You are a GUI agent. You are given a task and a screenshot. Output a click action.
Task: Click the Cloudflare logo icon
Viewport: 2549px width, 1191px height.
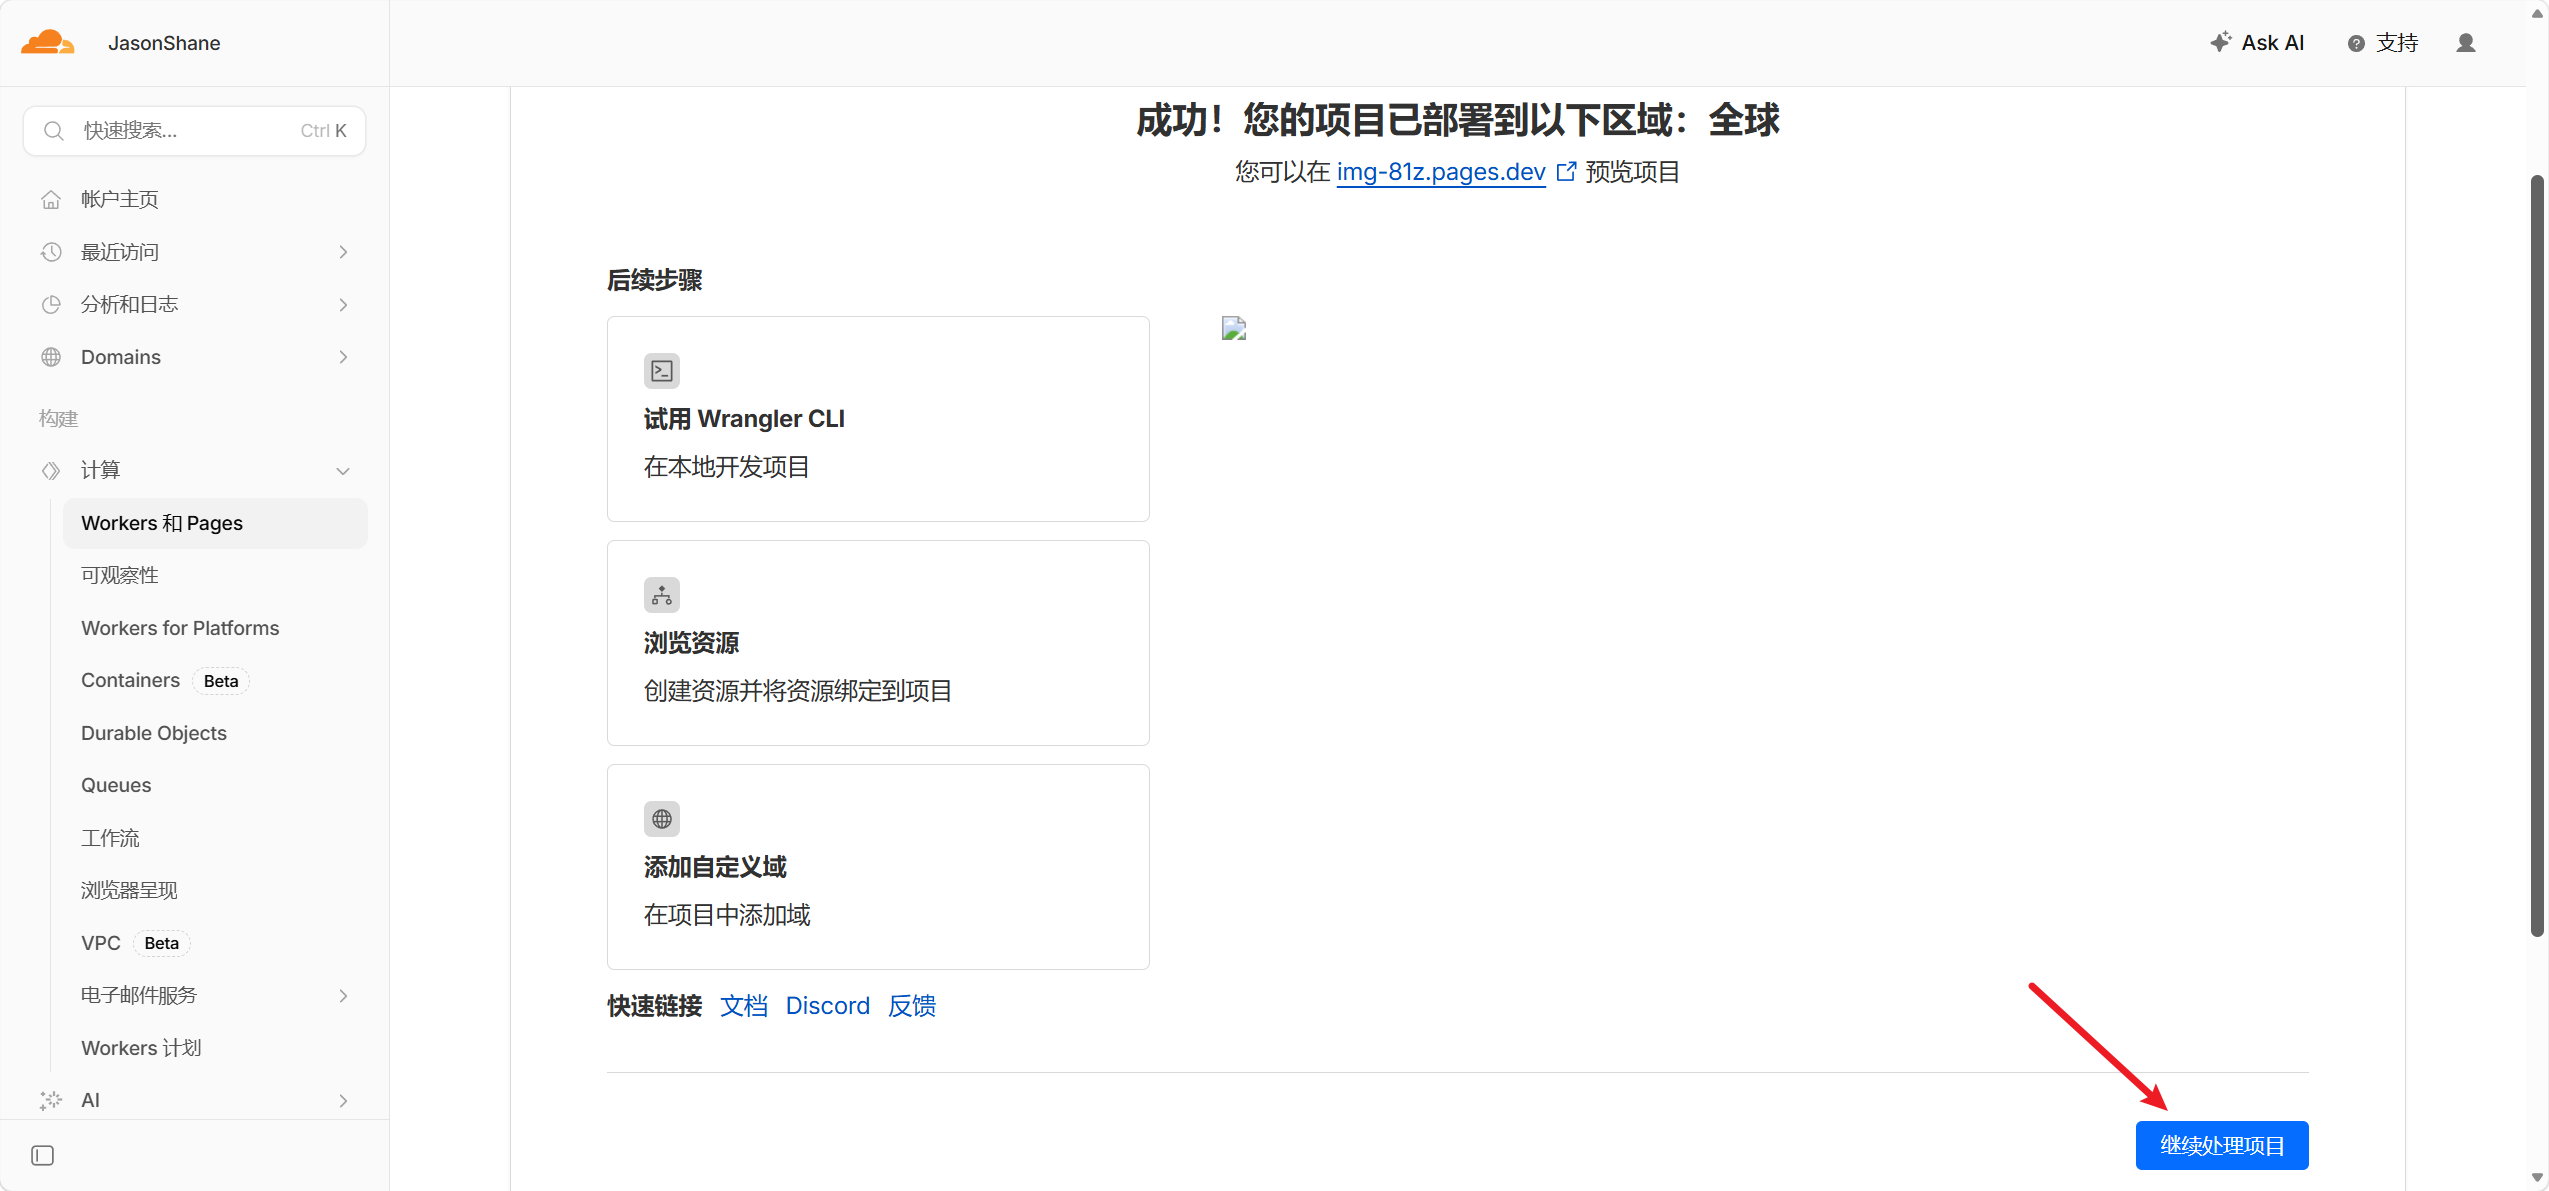pos(47,43)
